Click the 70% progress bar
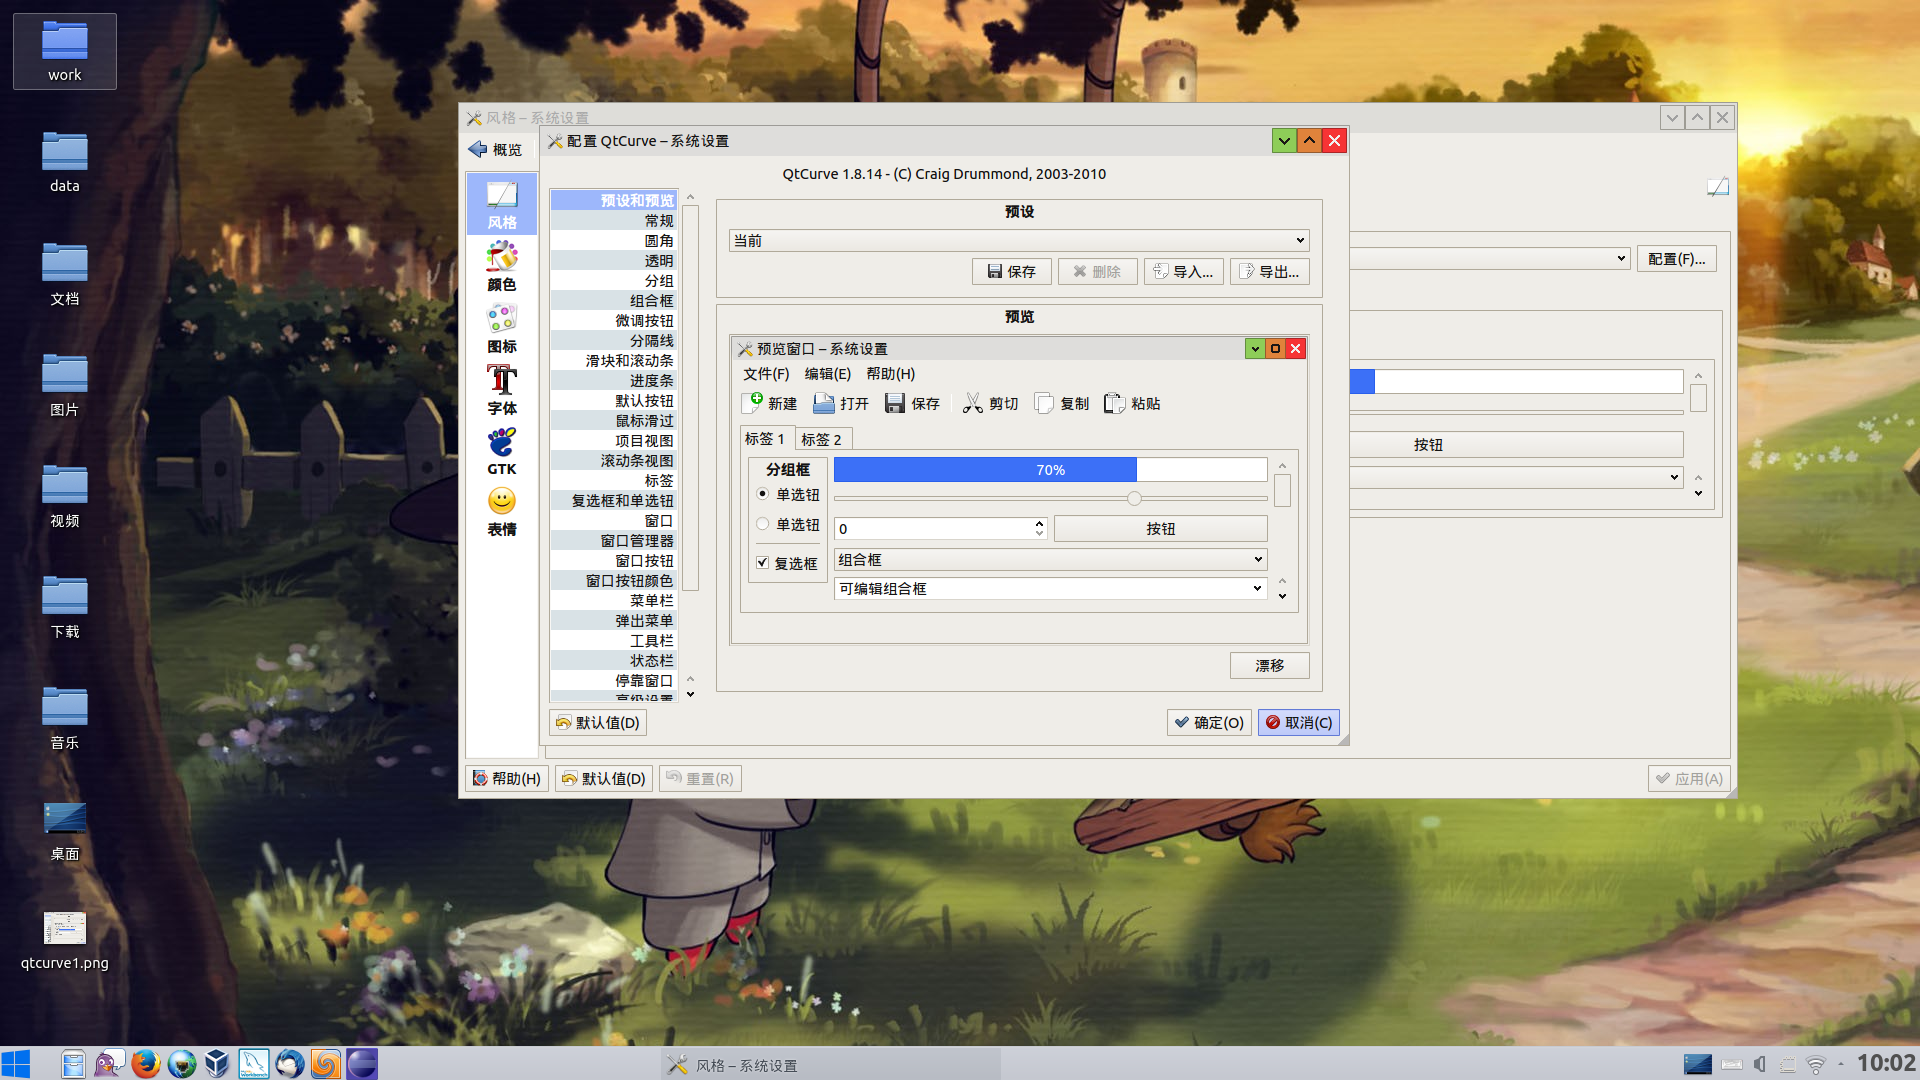This screenshot has width=1920, height=1080. pyautogui.click(x=1051, y=469)
